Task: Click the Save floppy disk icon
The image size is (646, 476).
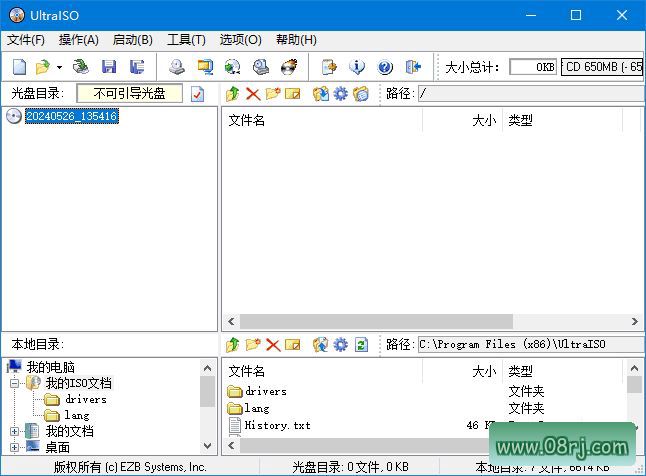Action: point(109,67)
